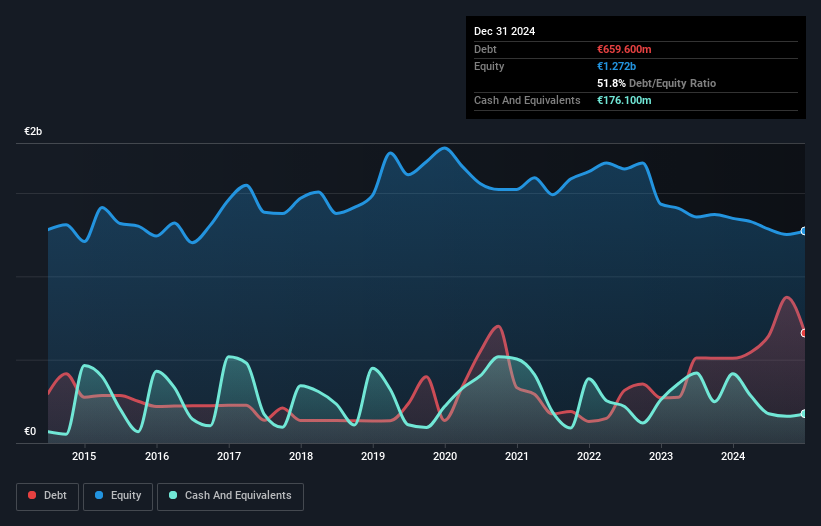Click the Debt label in tooltip

485,49
